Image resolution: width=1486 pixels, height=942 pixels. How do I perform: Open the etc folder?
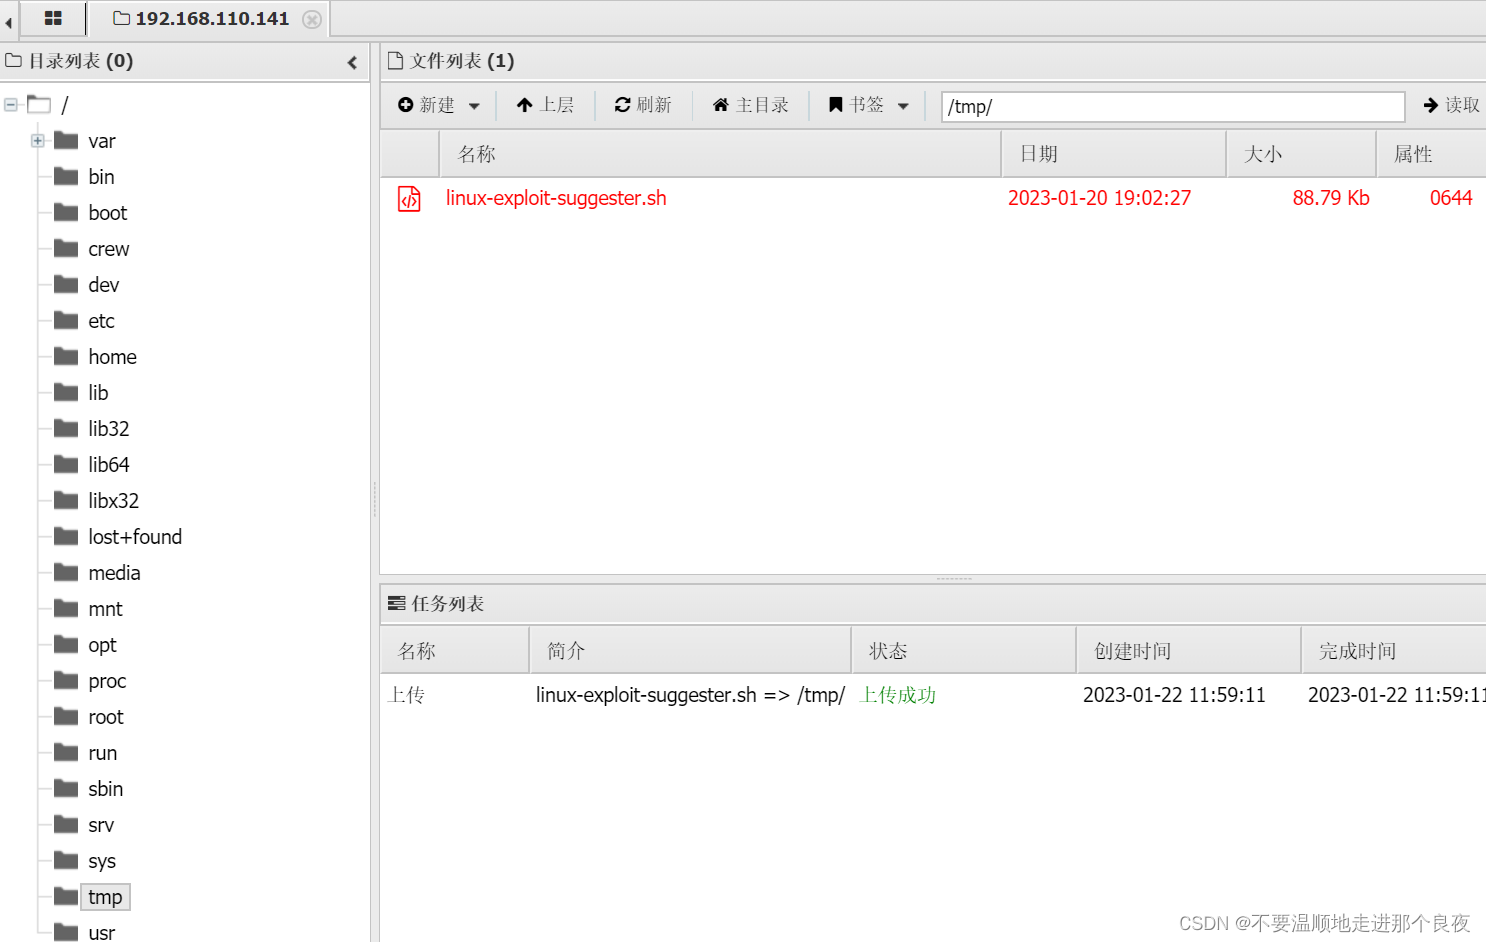(x=101, y=321)
